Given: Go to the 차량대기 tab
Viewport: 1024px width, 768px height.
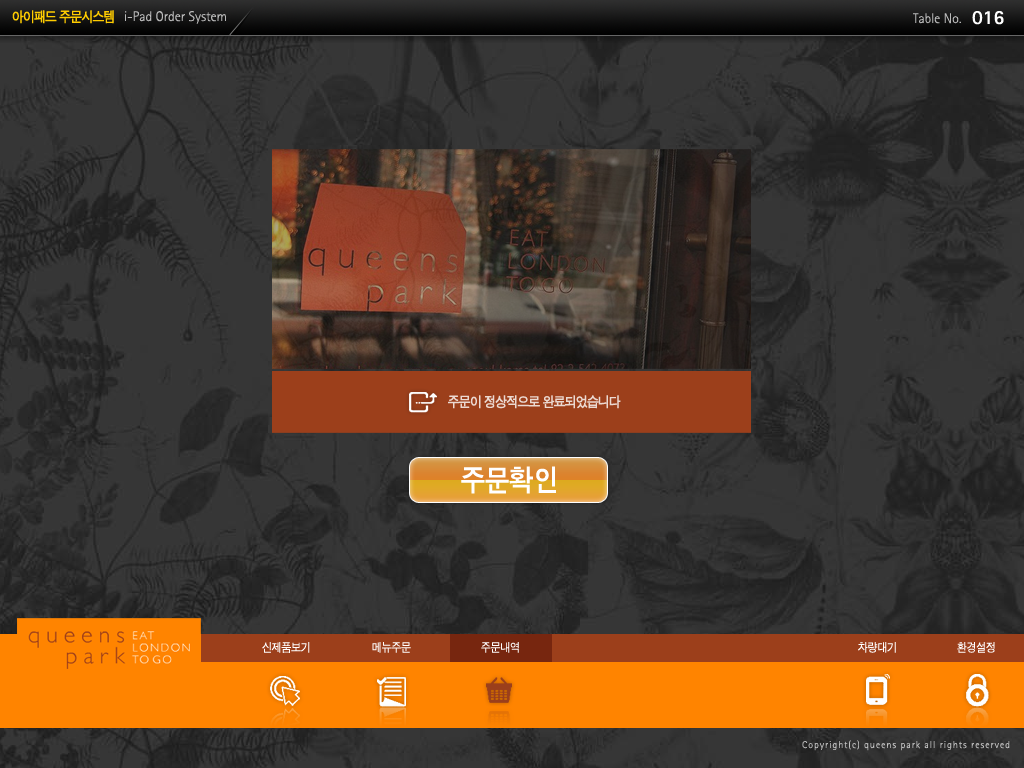Looking at the screenshot, I should point(877,648).
